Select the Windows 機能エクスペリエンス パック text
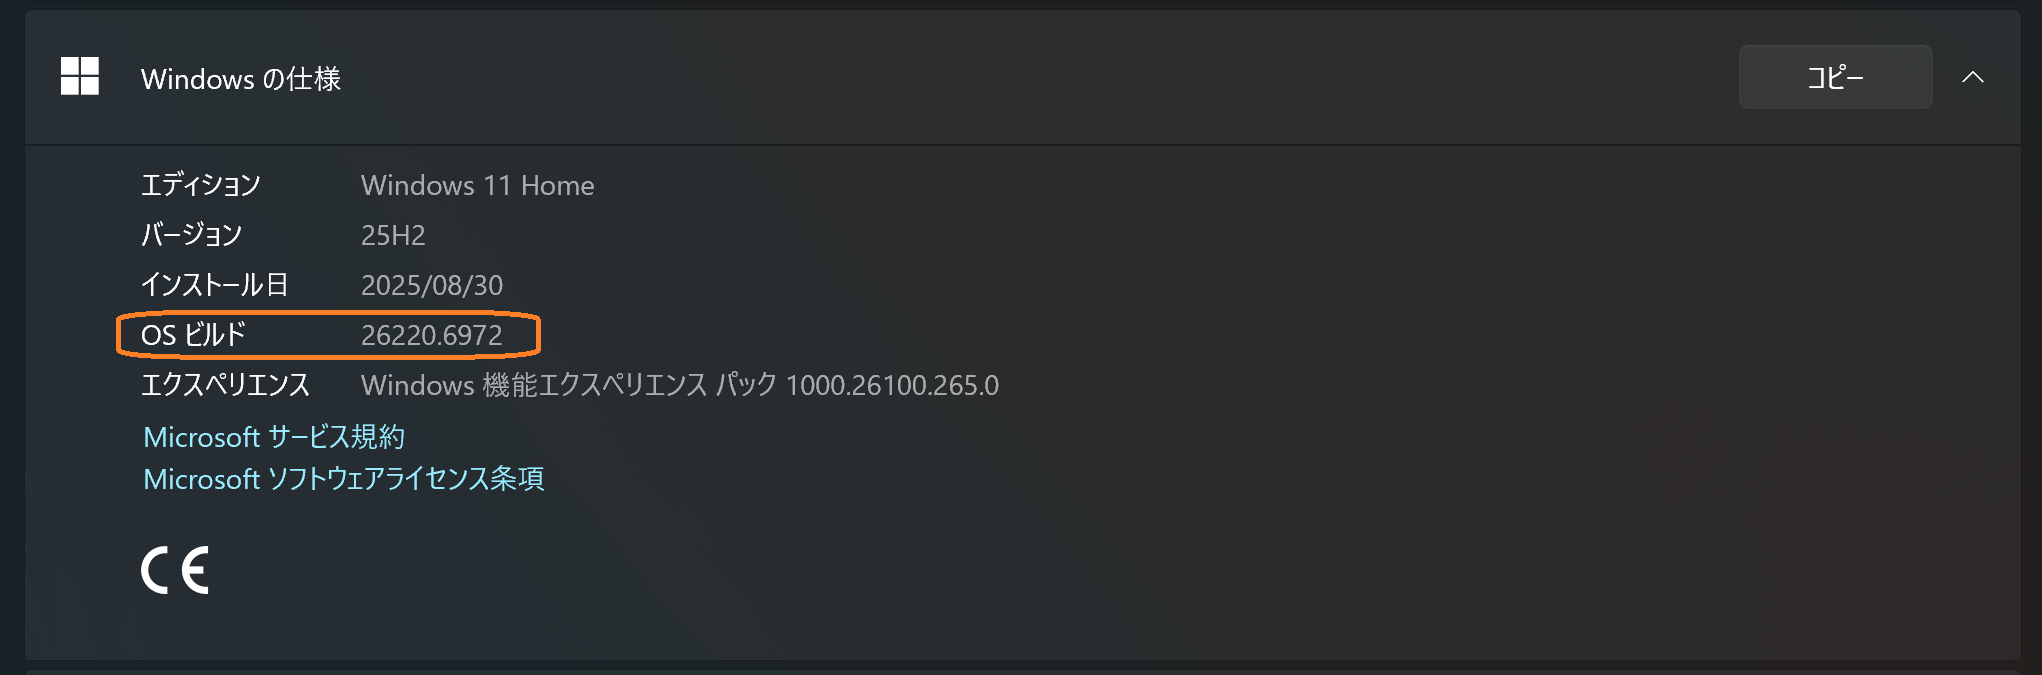Image resolution: width=2042 pixels, height=675 pixels. pyautogui.click(x=570, y=385)
